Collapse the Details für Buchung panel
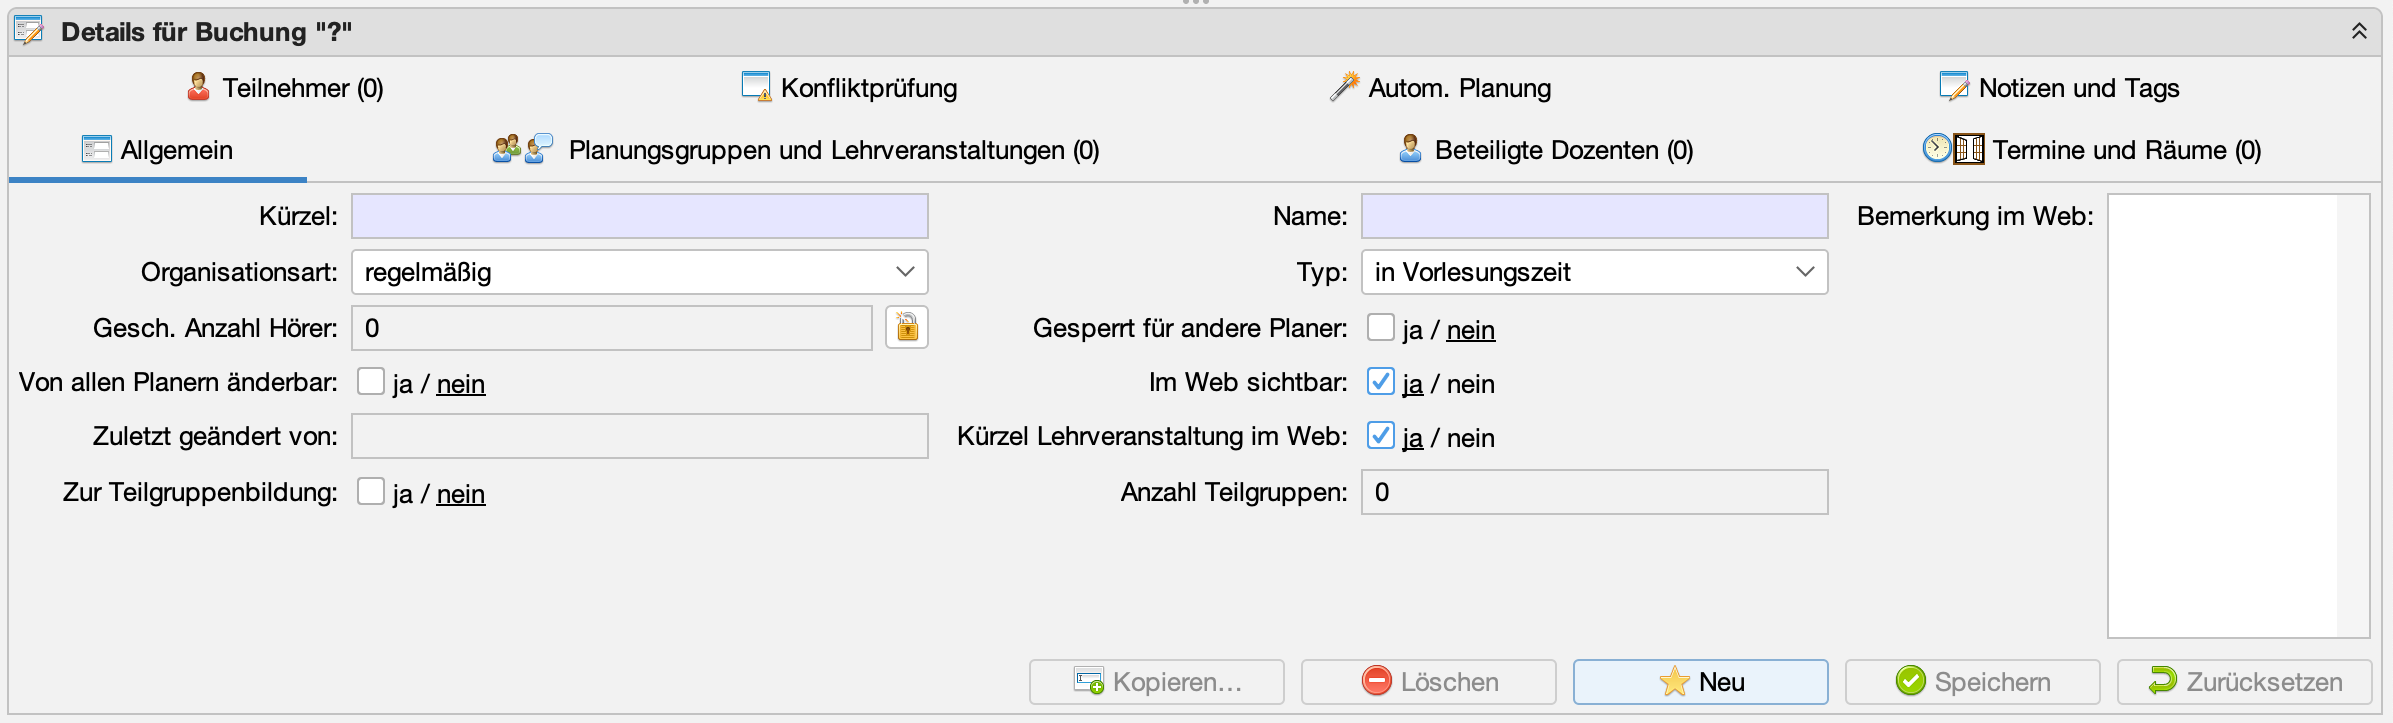The image size is (2393, 723). point(2359,31)
